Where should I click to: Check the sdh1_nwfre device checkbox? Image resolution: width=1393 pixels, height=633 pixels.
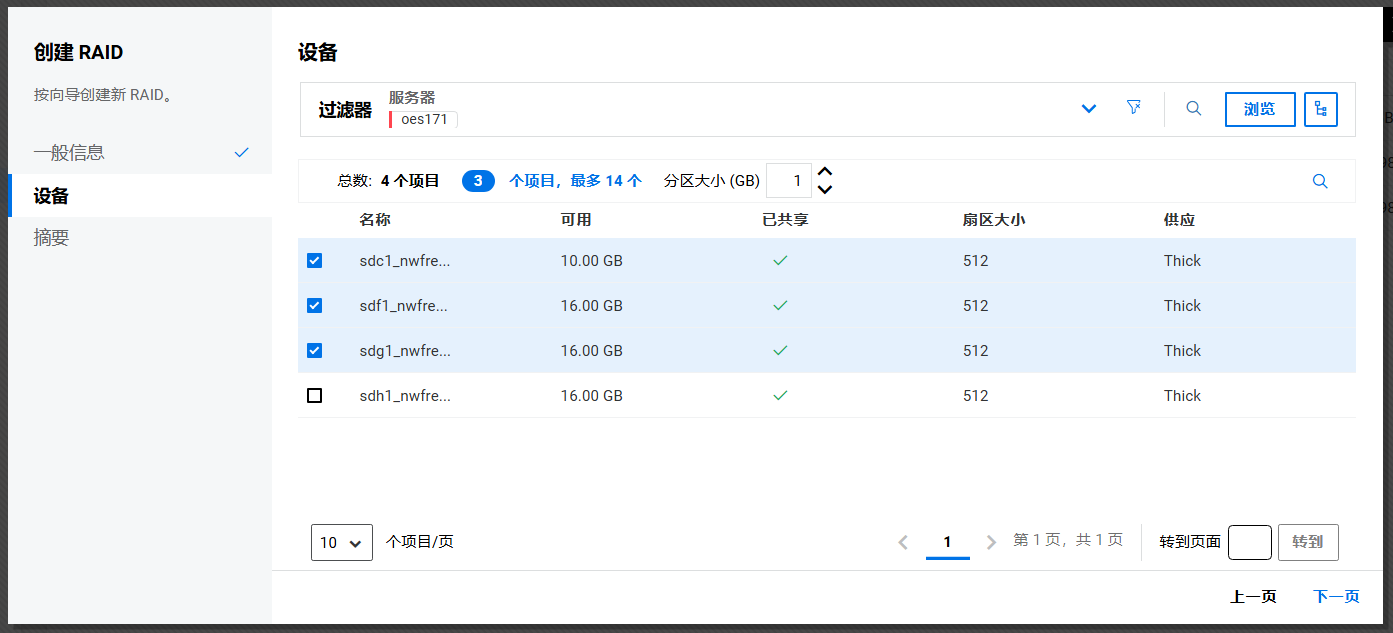314,396
